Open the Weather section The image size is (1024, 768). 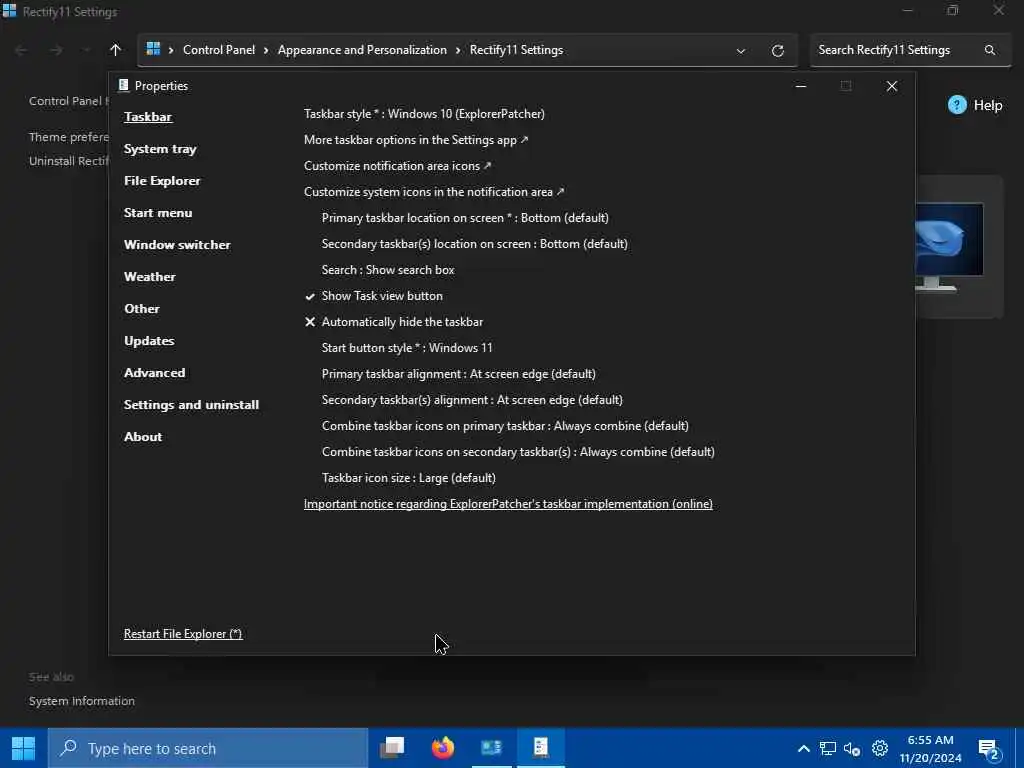tap(150, 277)
